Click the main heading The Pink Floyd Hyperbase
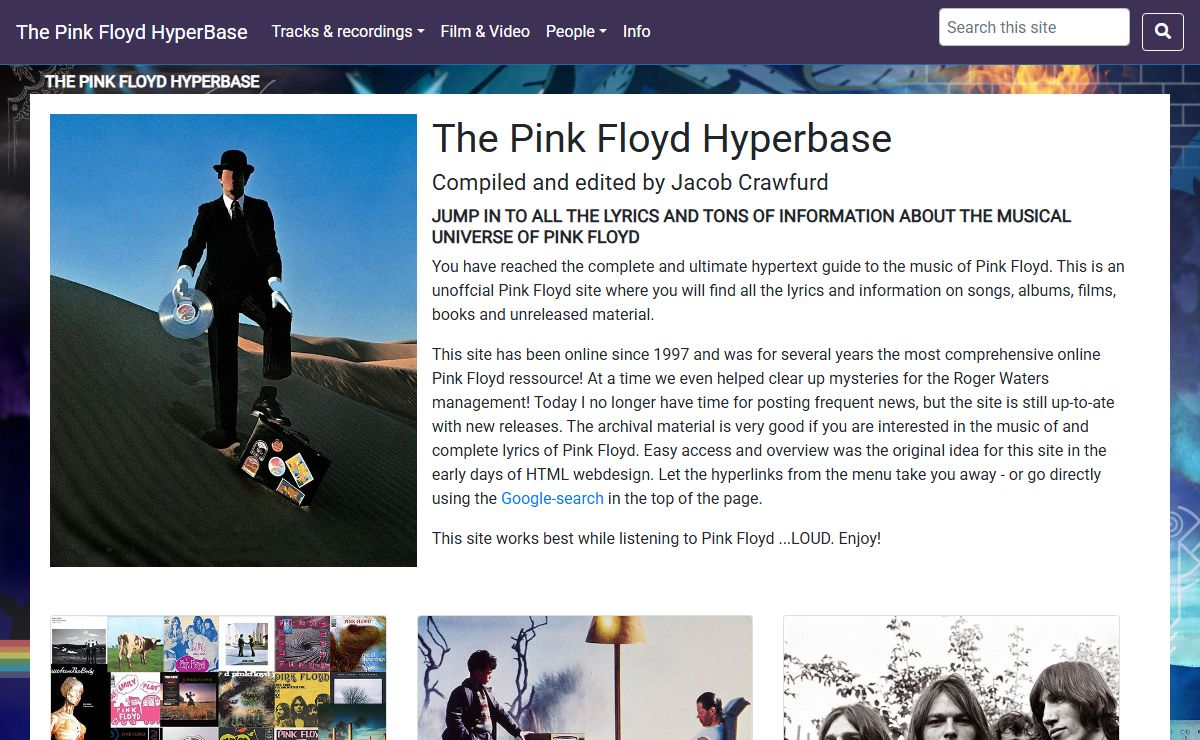 click(662, 138)
